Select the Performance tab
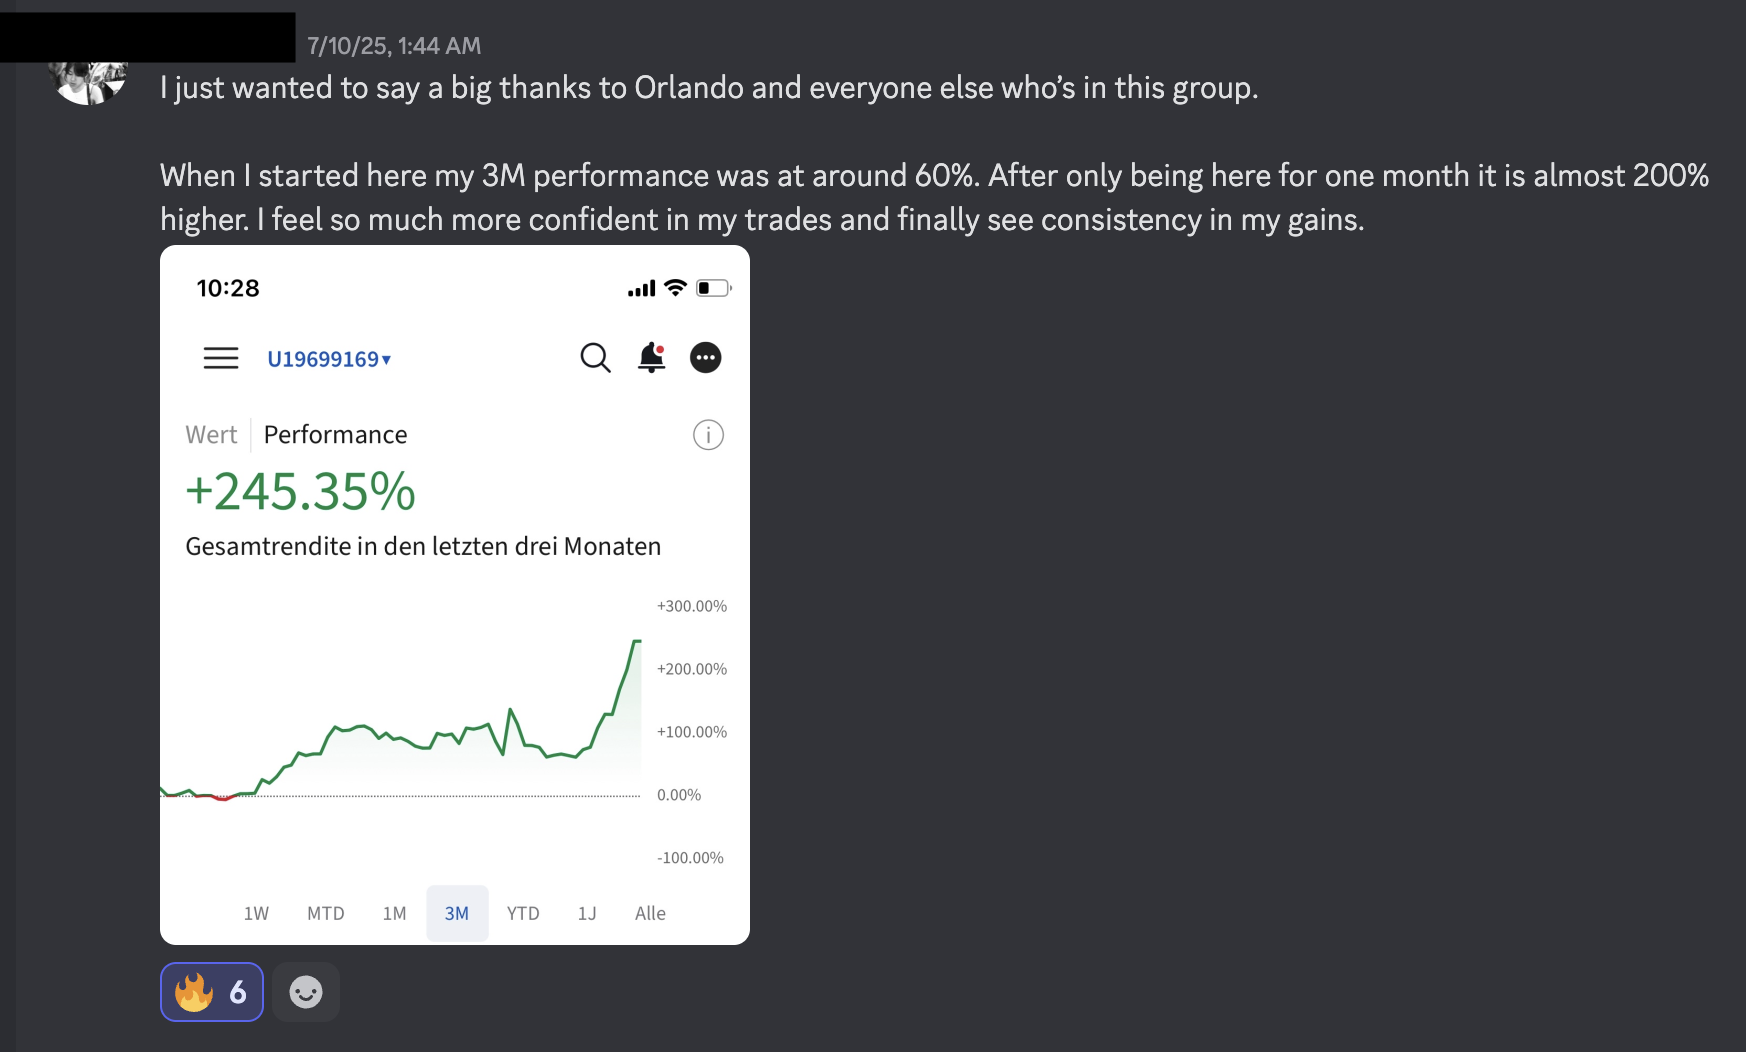 click(x=335, y=435)
